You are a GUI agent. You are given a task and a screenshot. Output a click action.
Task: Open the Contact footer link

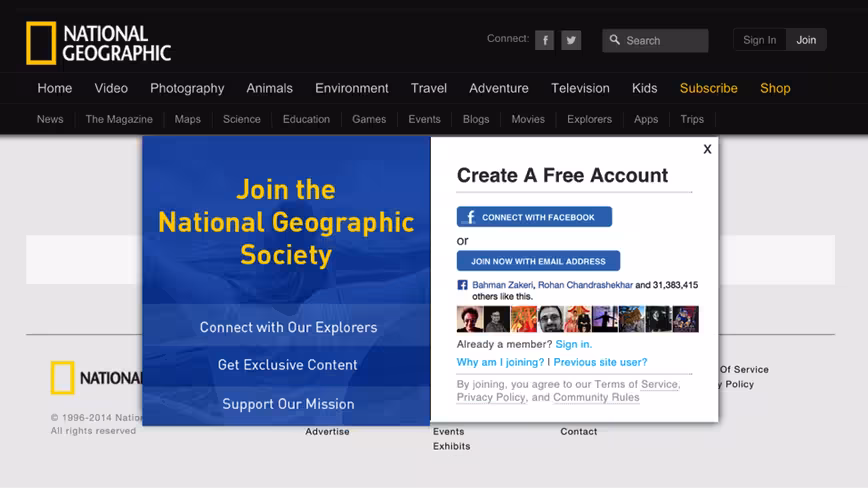click(578, 432)
